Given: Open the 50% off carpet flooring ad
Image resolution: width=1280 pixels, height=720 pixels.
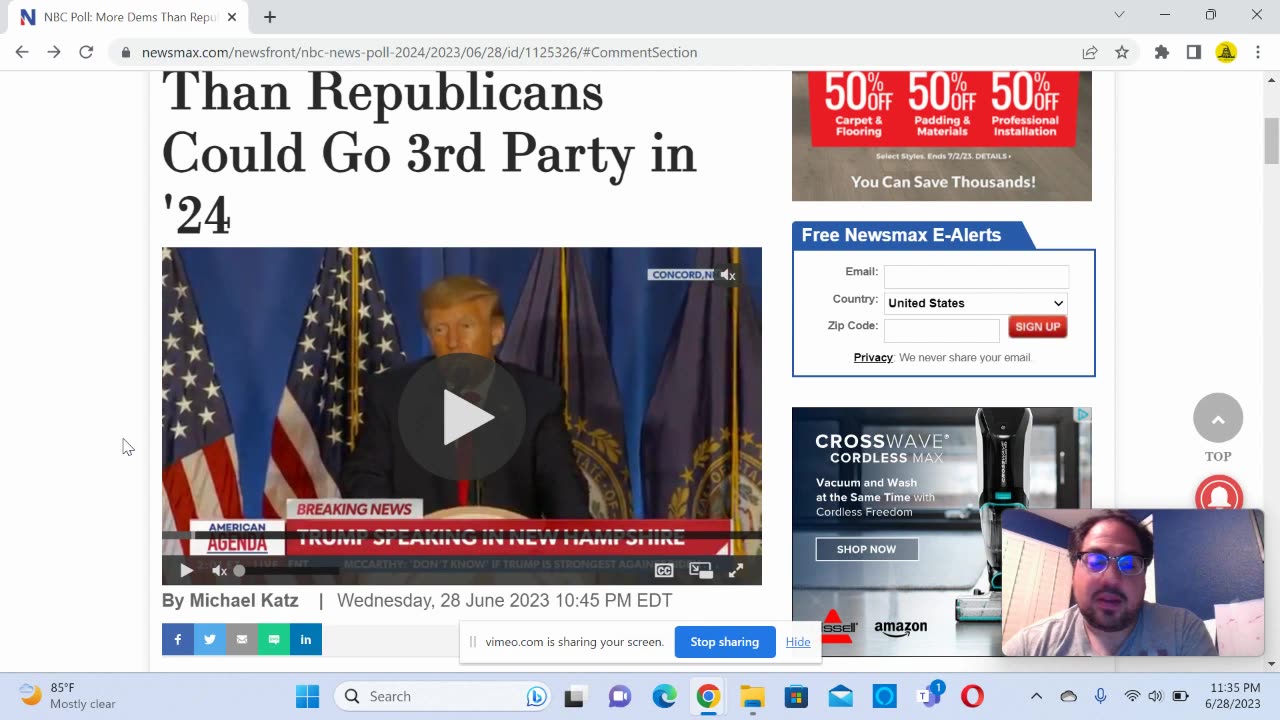Looking at the screenshot, I should [942, 136].
